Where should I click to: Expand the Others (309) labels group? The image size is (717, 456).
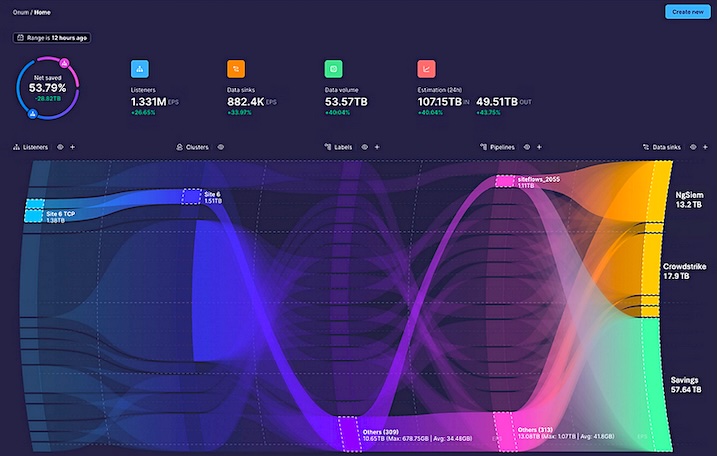pyautogui.click(x=350, y=433)
